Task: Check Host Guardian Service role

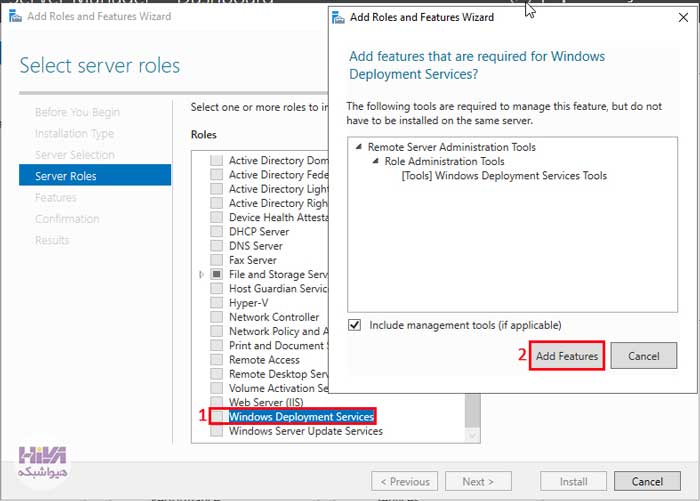Action: point(217,288)
